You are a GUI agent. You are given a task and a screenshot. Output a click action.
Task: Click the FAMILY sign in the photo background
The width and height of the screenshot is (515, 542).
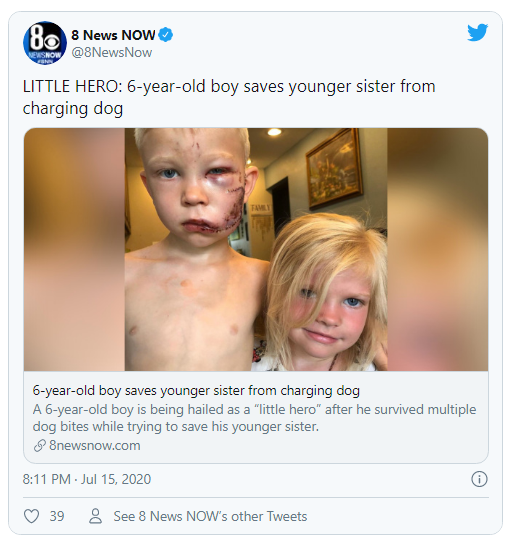point(262,208)
